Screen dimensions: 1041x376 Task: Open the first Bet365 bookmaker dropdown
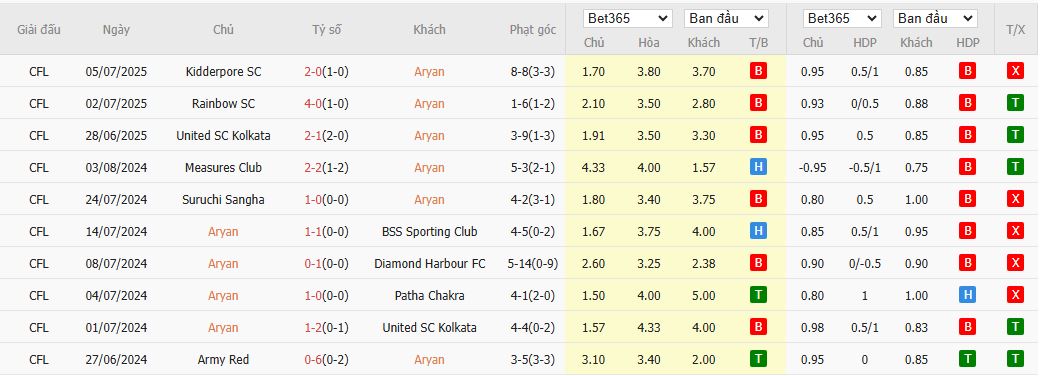coord(627,19)
